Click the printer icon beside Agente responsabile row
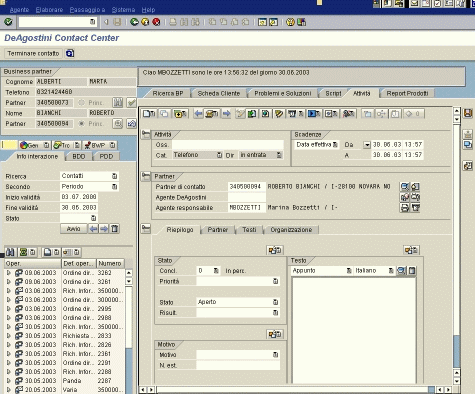475x394 pixels. click(x=405, y=208)
